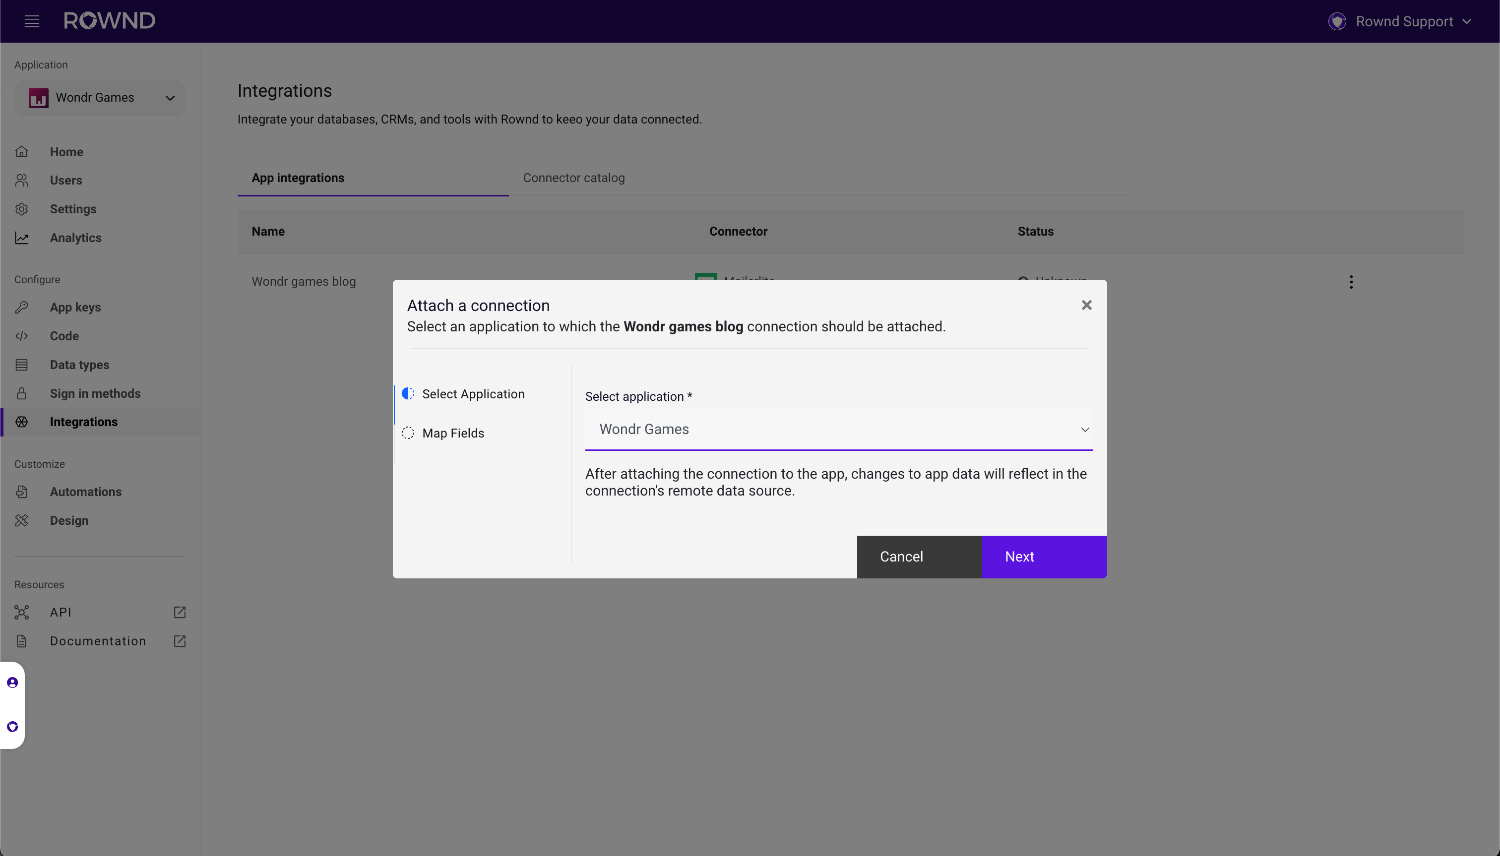Click the Users people icon
The image size is (1500, 856).
(22, 181)
